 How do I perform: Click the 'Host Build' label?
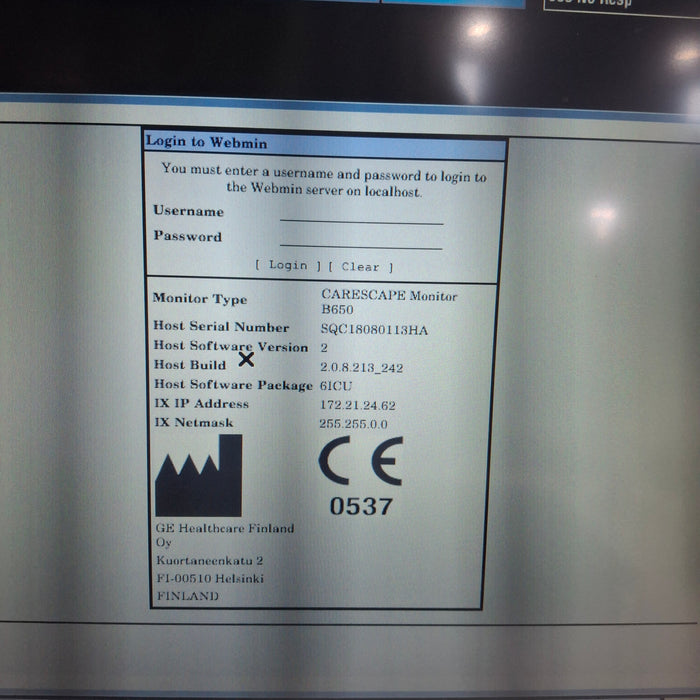[190, 365]
